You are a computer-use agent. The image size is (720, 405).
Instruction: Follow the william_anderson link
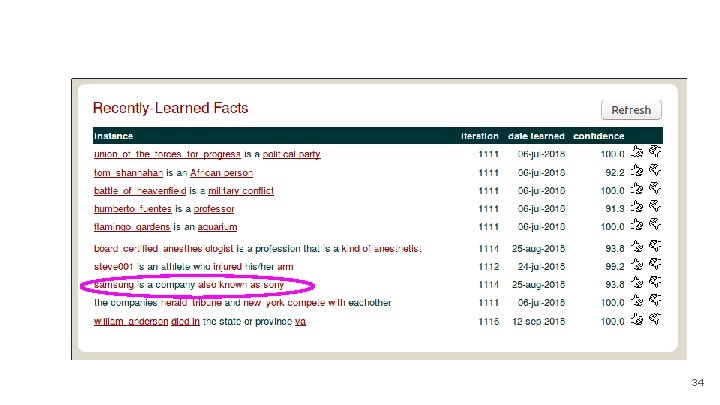pos(131,321)
